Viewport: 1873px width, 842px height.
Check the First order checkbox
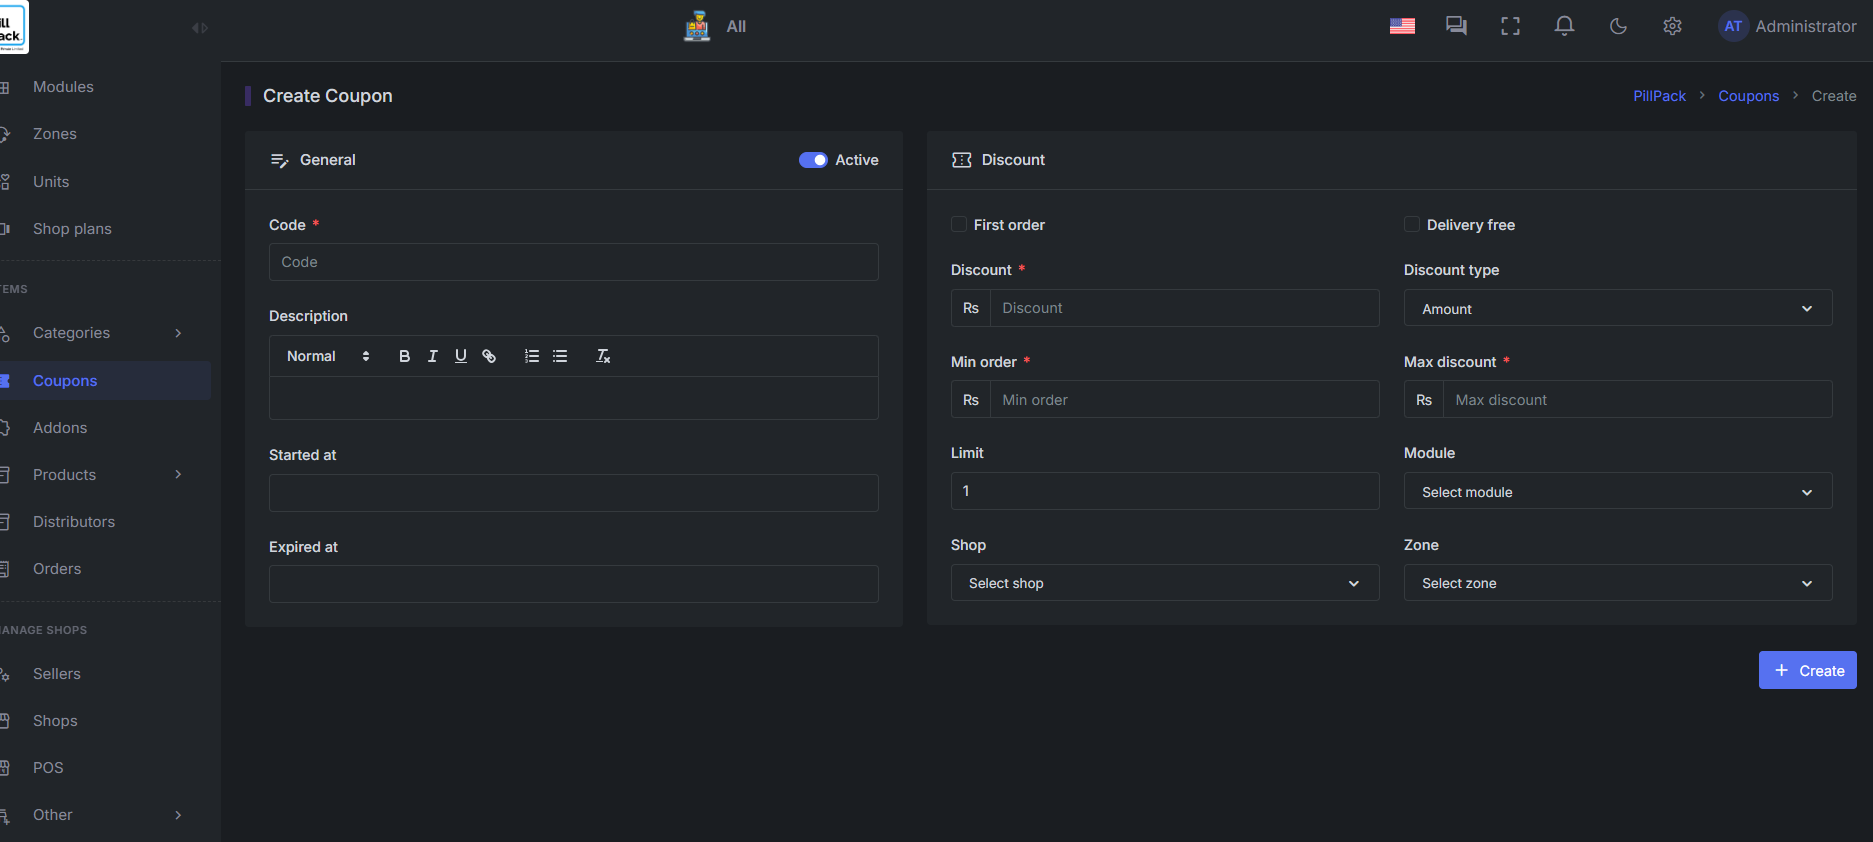coord(959,225)
